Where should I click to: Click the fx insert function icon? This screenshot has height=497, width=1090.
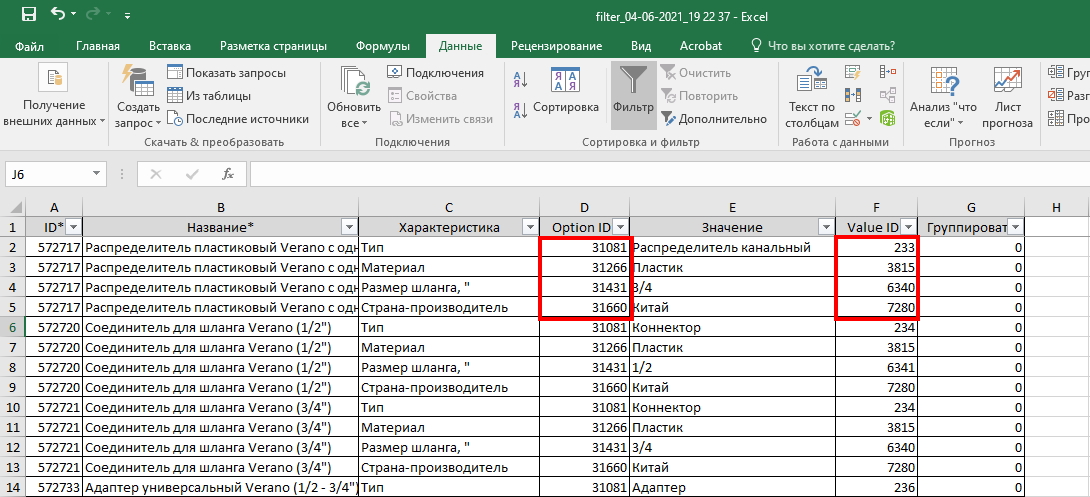click(228, 174)
